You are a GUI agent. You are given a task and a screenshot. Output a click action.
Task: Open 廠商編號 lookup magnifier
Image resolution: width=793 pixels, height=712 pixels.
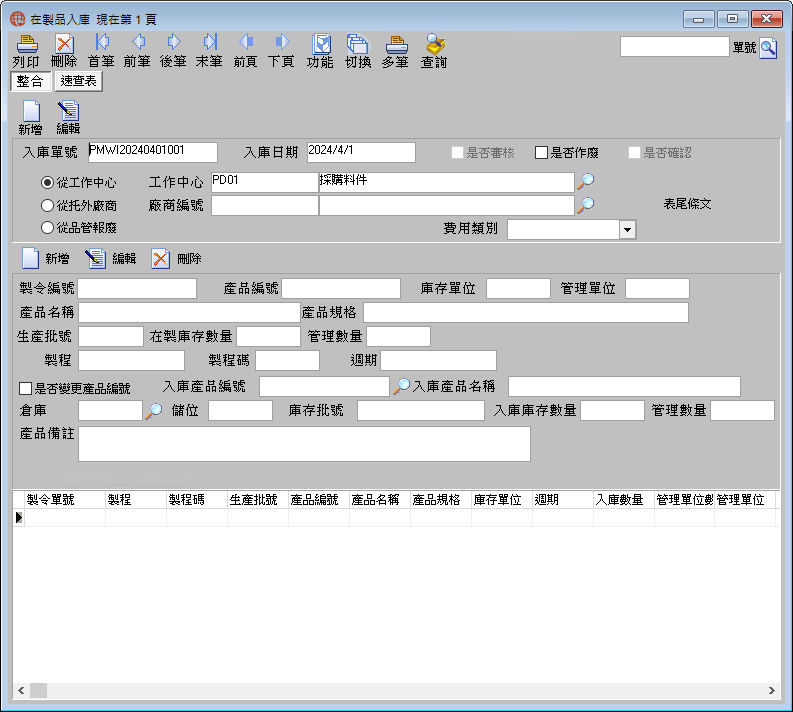pyautogui.click(x=586, y=204)
